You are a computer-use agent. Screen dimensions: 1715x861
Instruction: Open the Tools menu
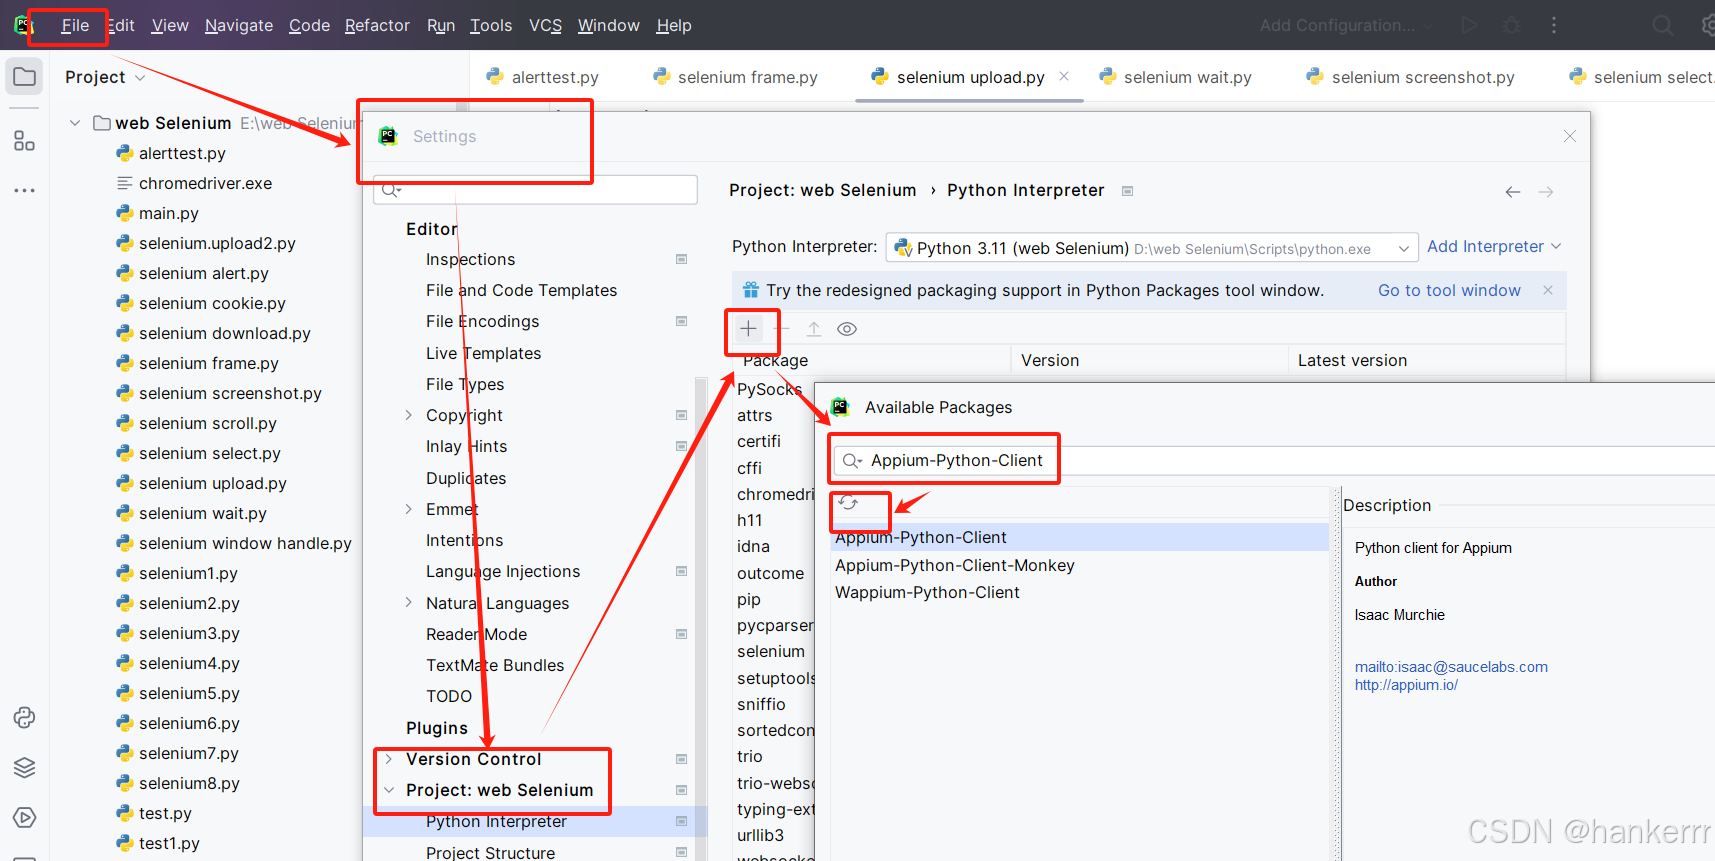491,25
